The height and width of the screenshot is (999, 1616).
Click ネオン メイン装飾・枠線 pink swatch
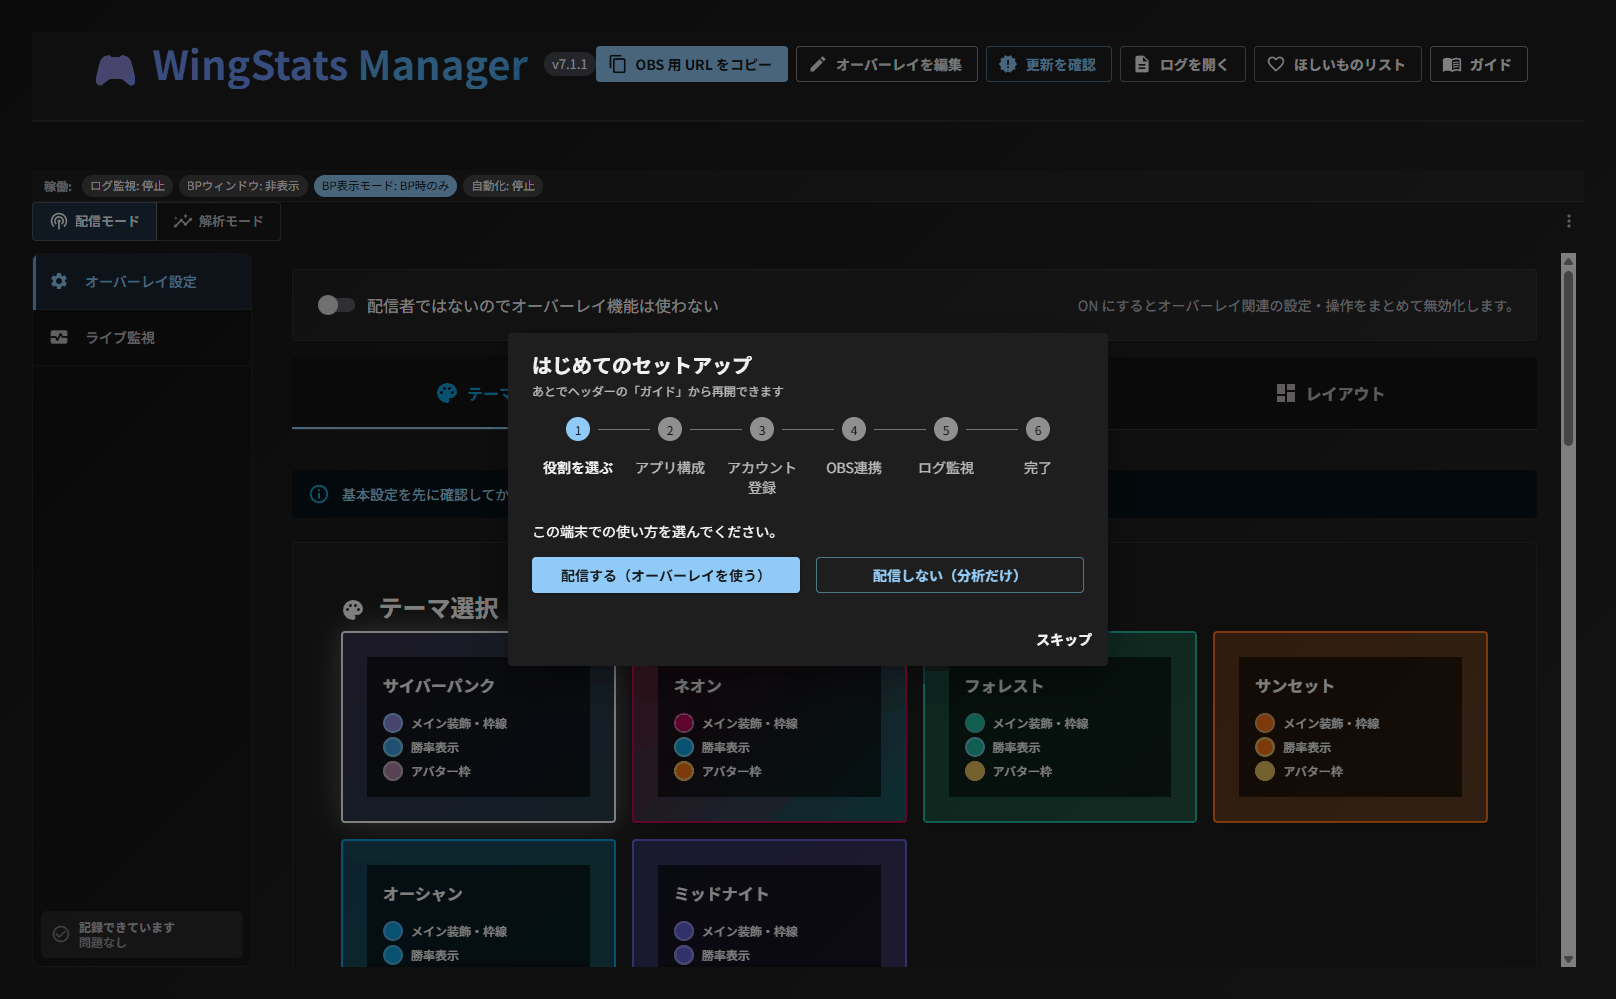pyautogui.click(x=684, y=723)
